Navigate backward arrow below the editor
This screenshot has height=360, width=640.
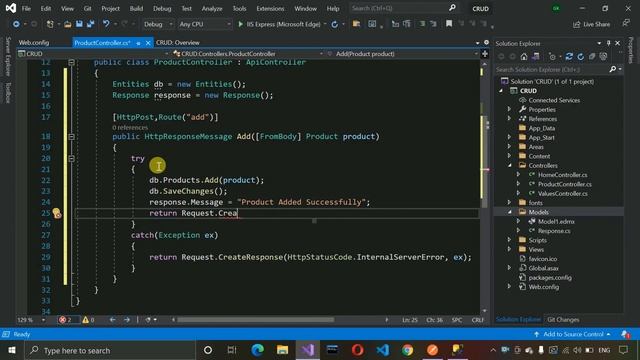tap(112, 320)
